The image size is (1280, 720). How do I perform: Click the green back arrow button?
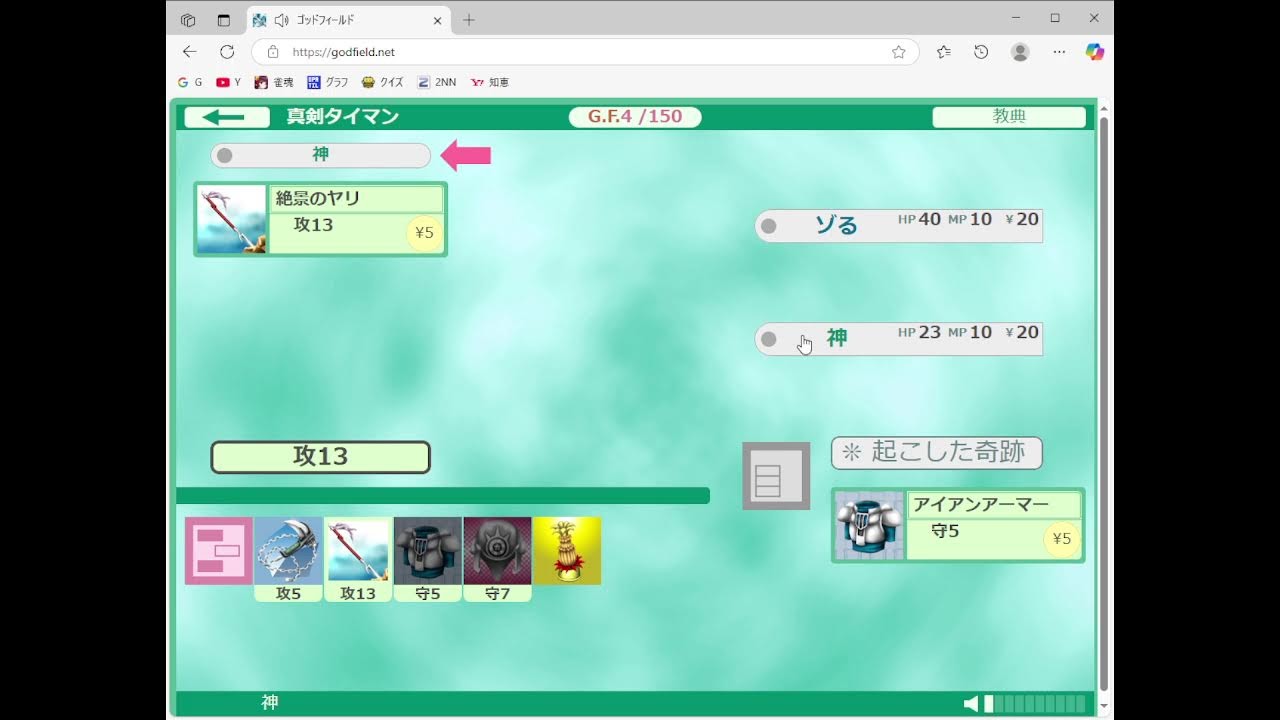(227, 117)
